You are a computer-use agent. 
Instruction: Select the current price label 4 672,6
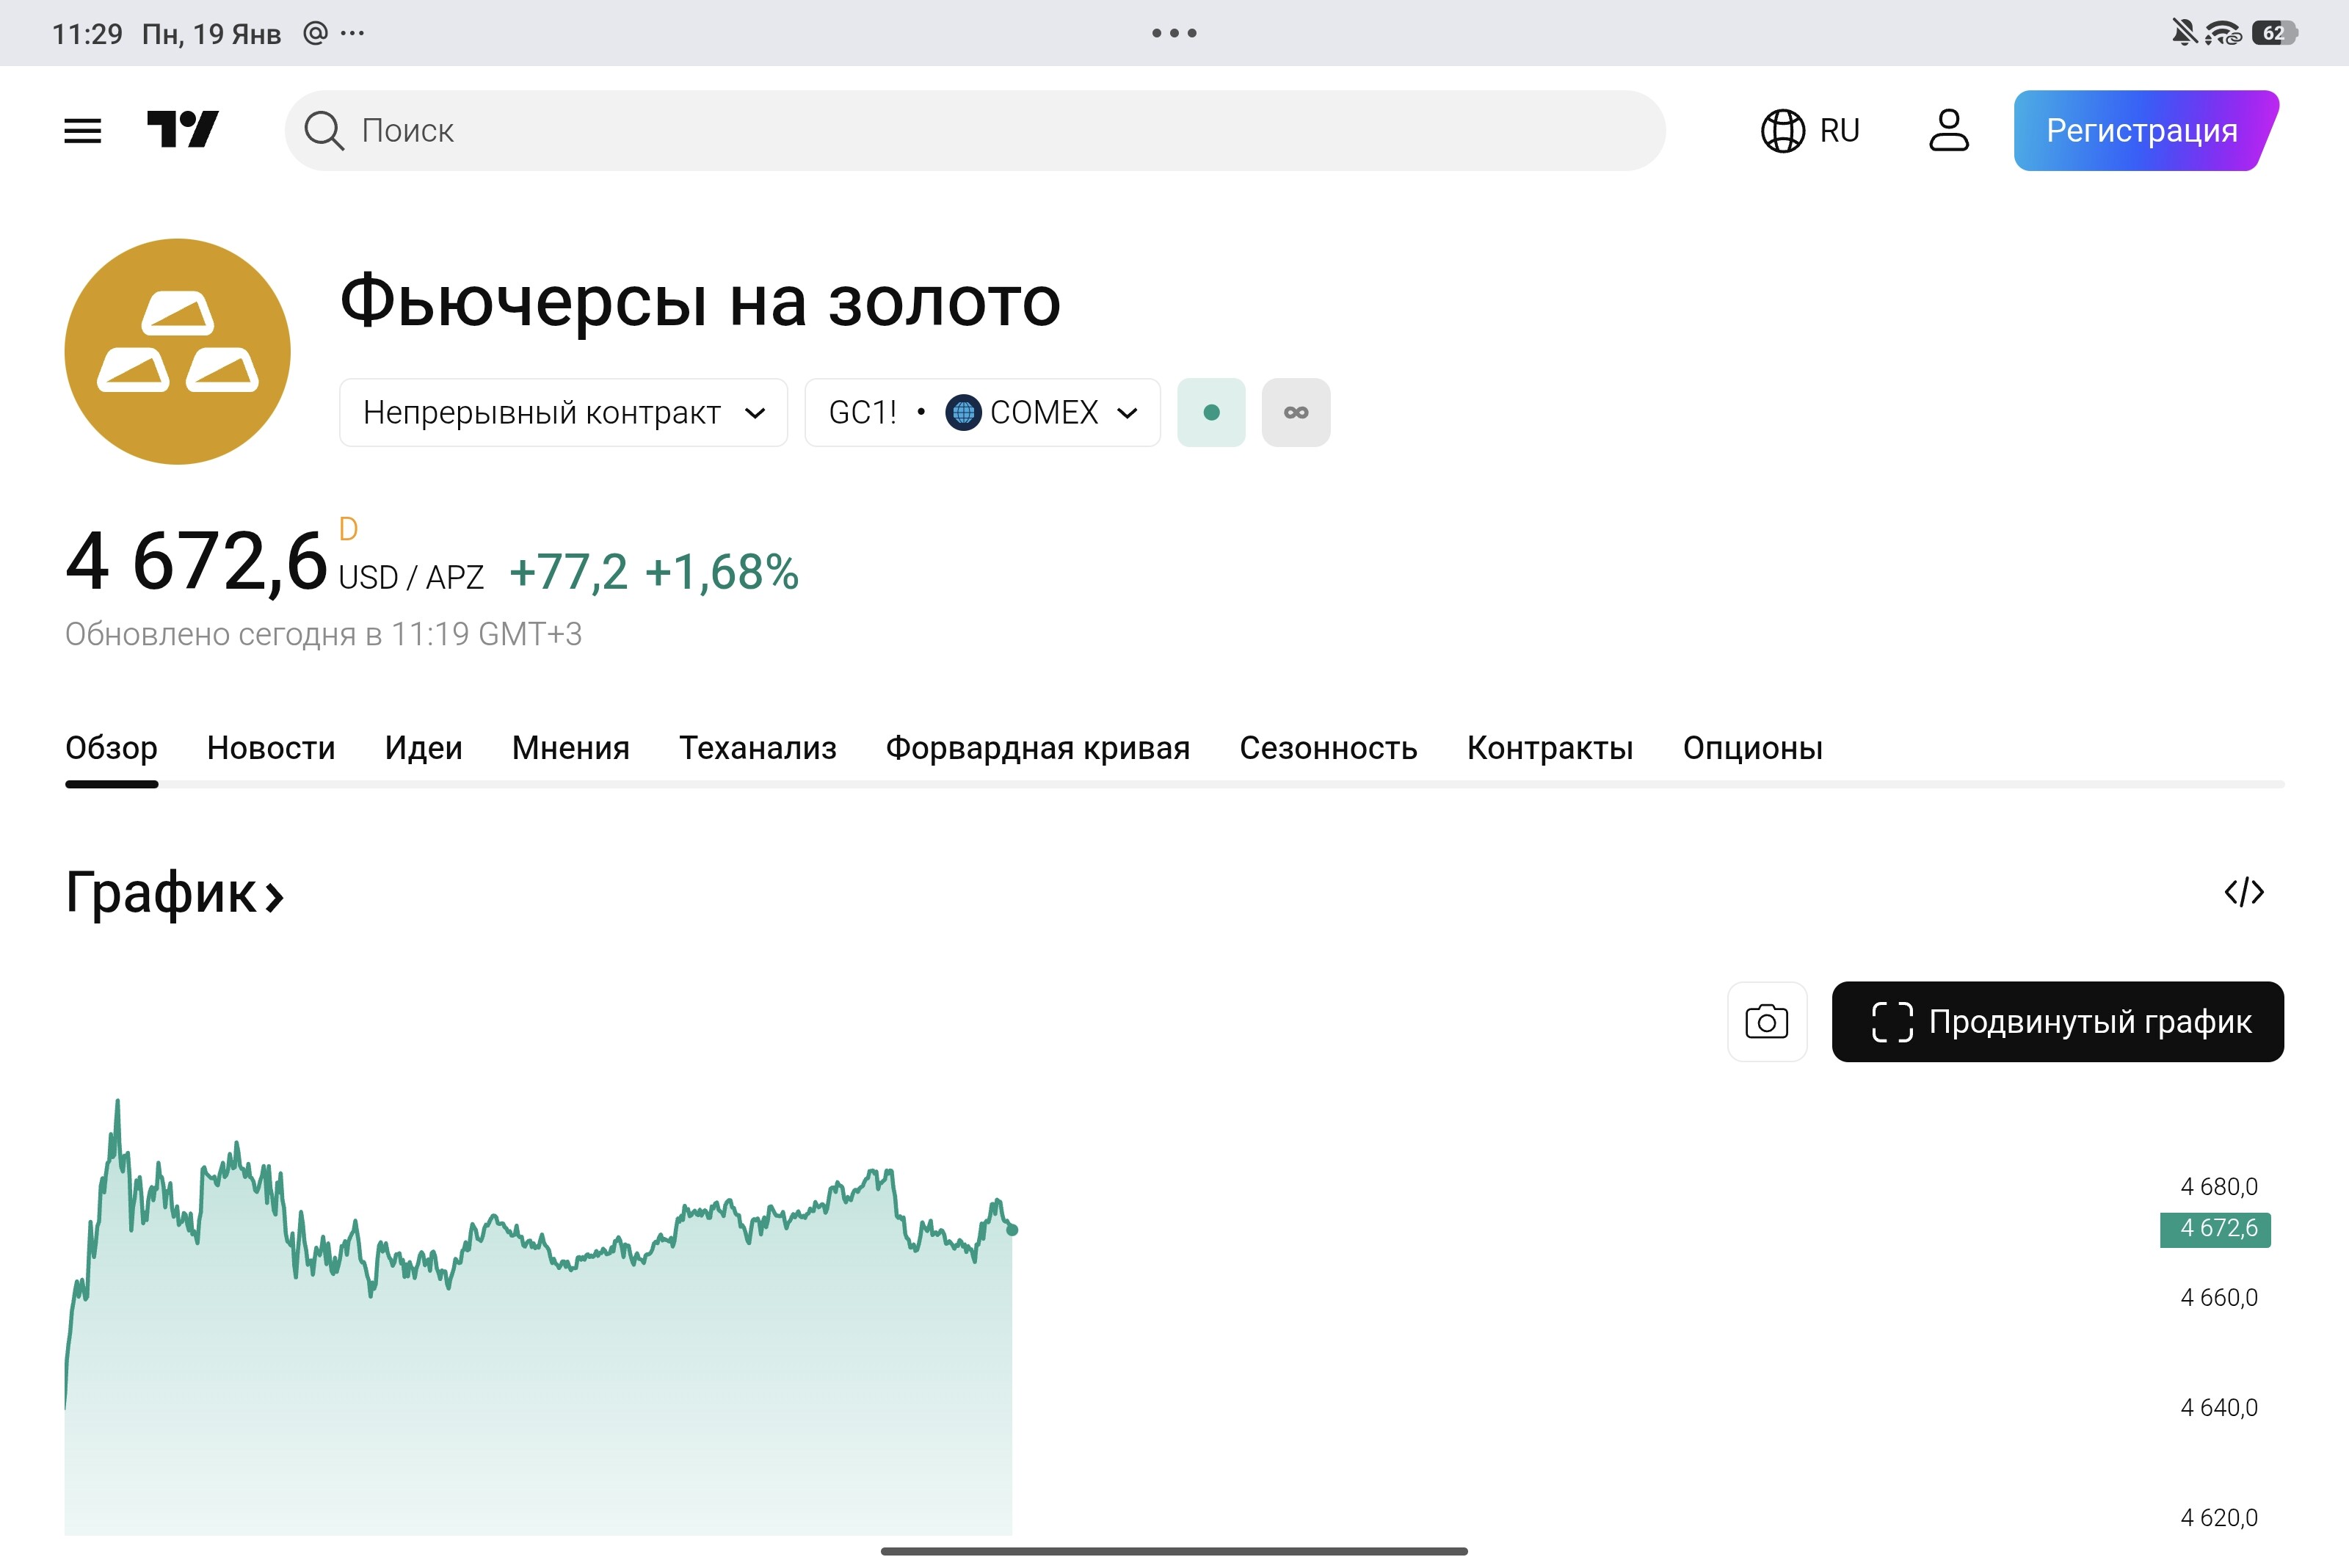tap(2215, 1230)
